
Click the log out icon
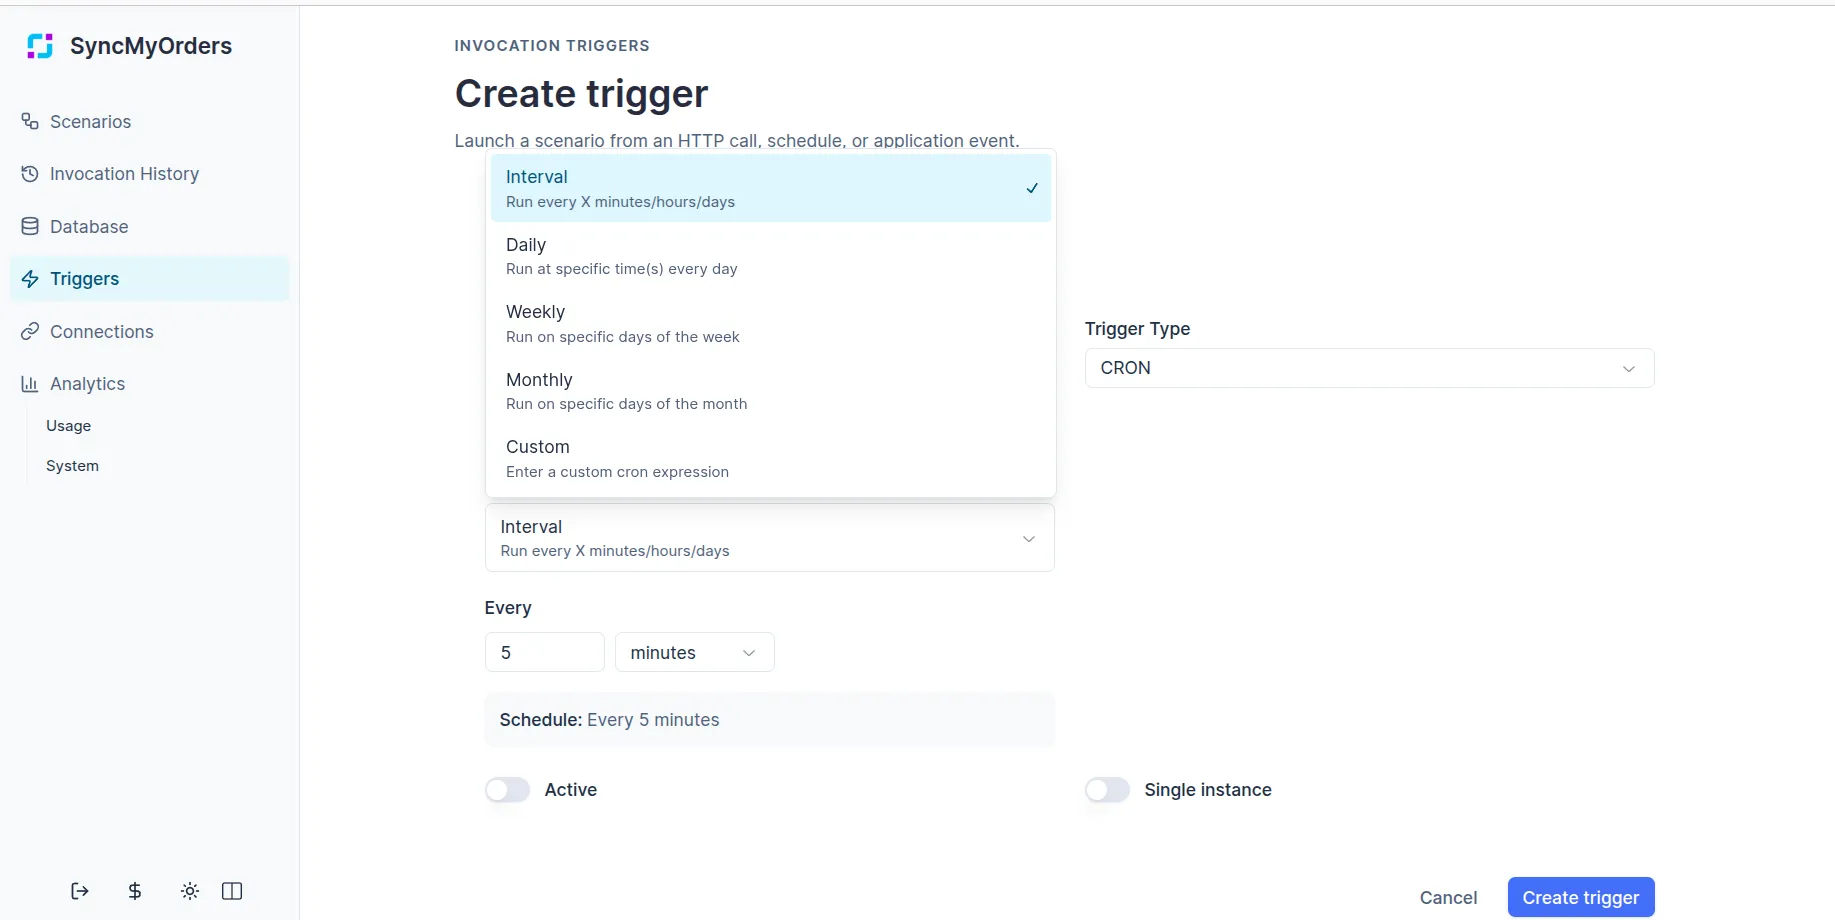(79, 891)
